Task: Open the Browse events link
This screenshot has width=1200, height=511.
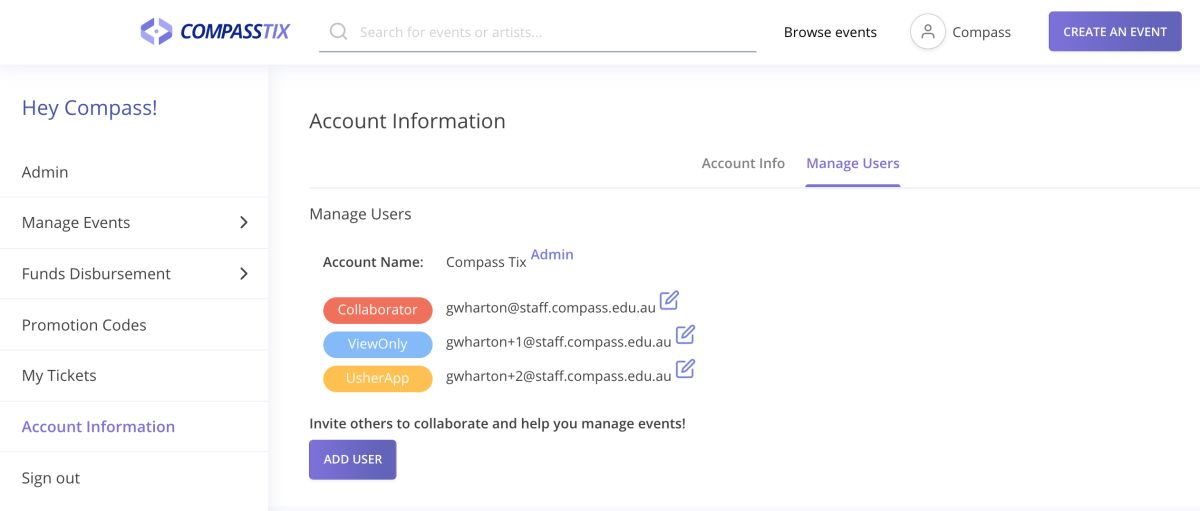Action: (x=830, y=32)
